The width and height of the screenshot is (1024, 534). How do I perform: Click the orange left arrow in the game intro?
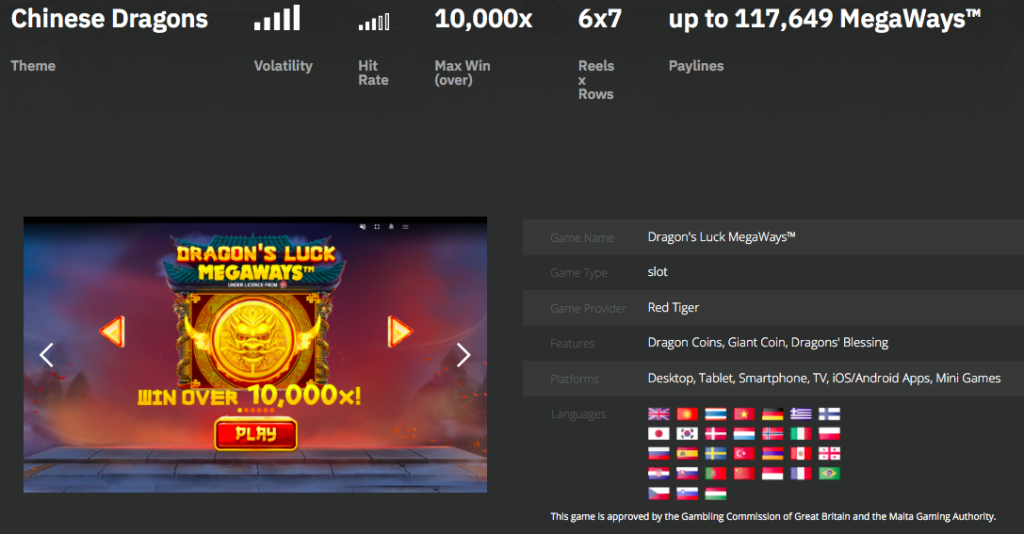[112, 331]
